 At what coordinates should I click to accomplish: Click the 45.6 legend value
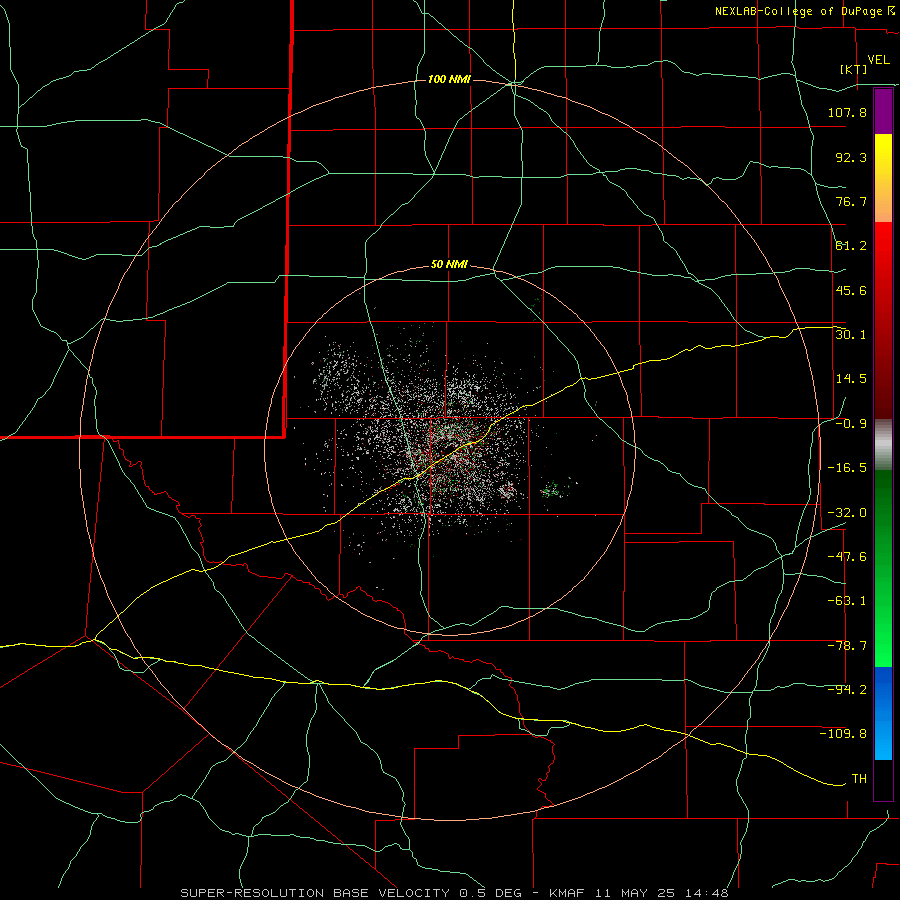click(851, 290)
